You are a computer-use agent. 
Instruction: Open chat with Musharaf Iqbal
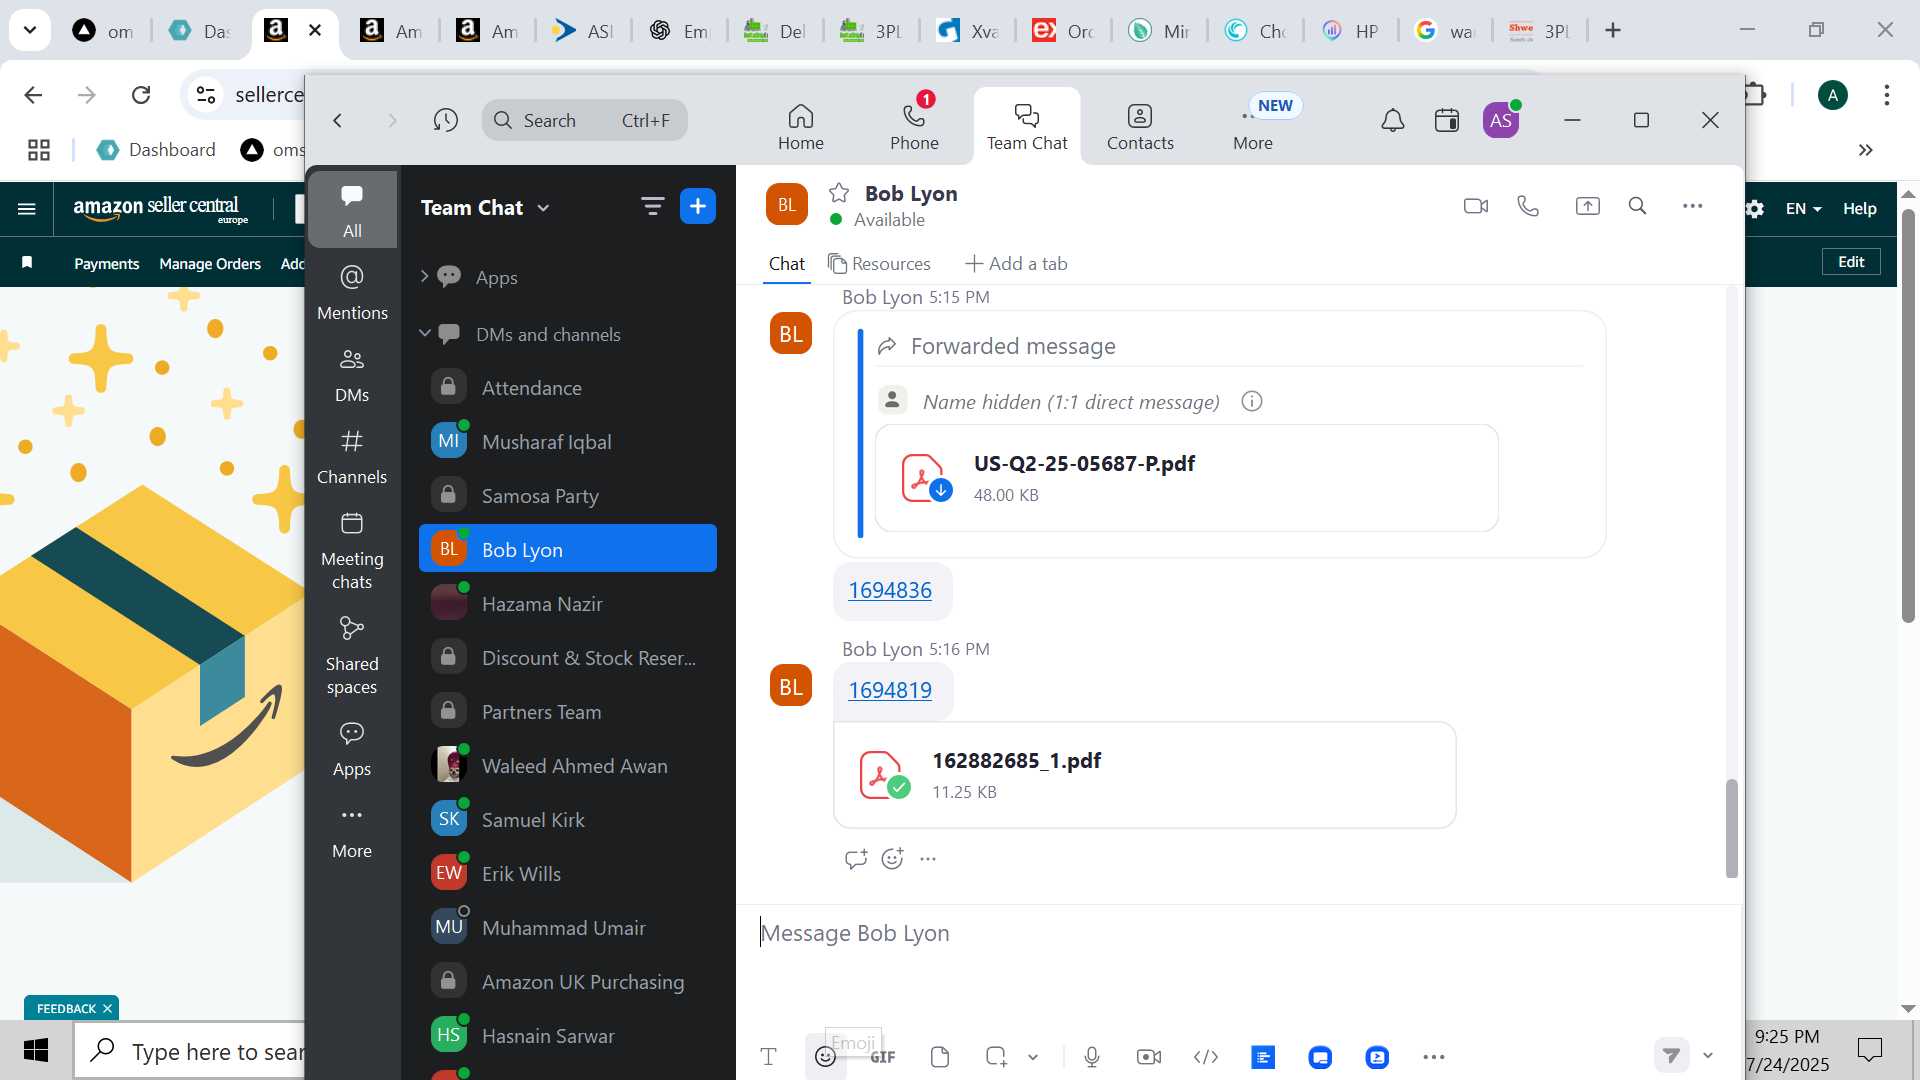pyautogui.click(x=568, y=441)
